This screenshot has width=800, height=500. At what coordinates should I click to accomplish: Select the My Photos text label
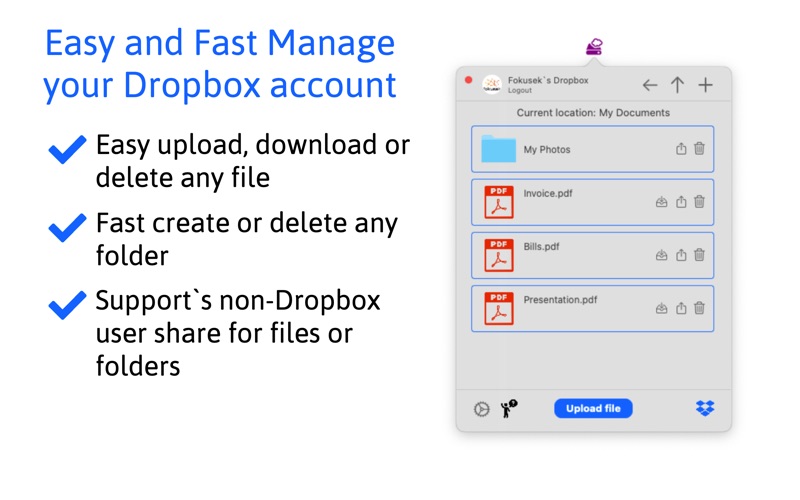coord(546,149)
